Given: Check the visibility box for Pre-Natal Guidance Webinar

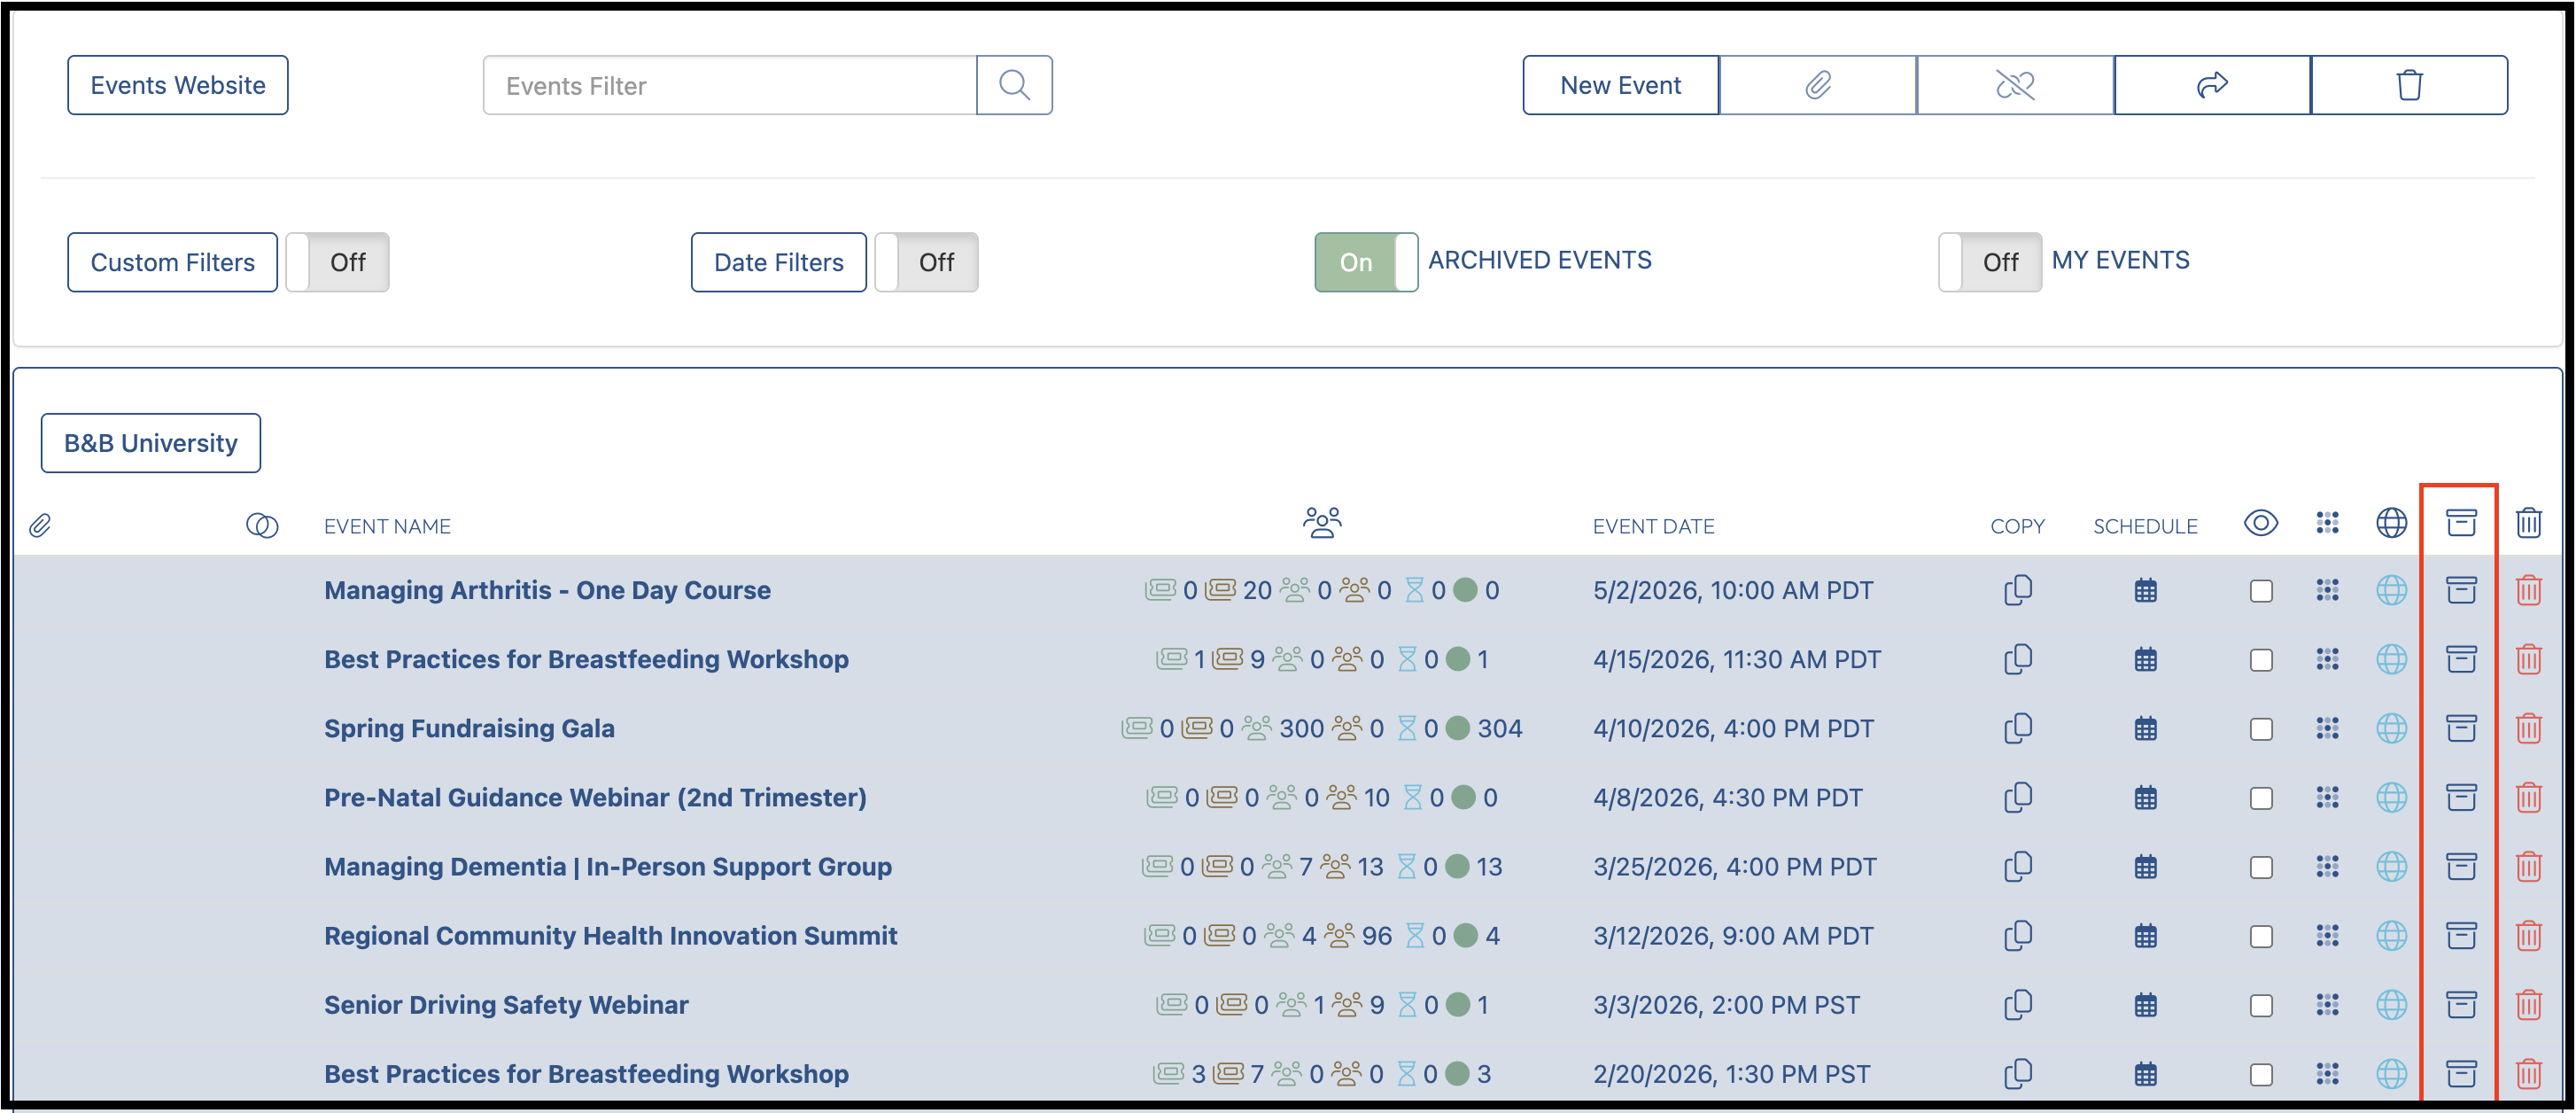Looking at the screenshot, I should tap(2261, 799).
